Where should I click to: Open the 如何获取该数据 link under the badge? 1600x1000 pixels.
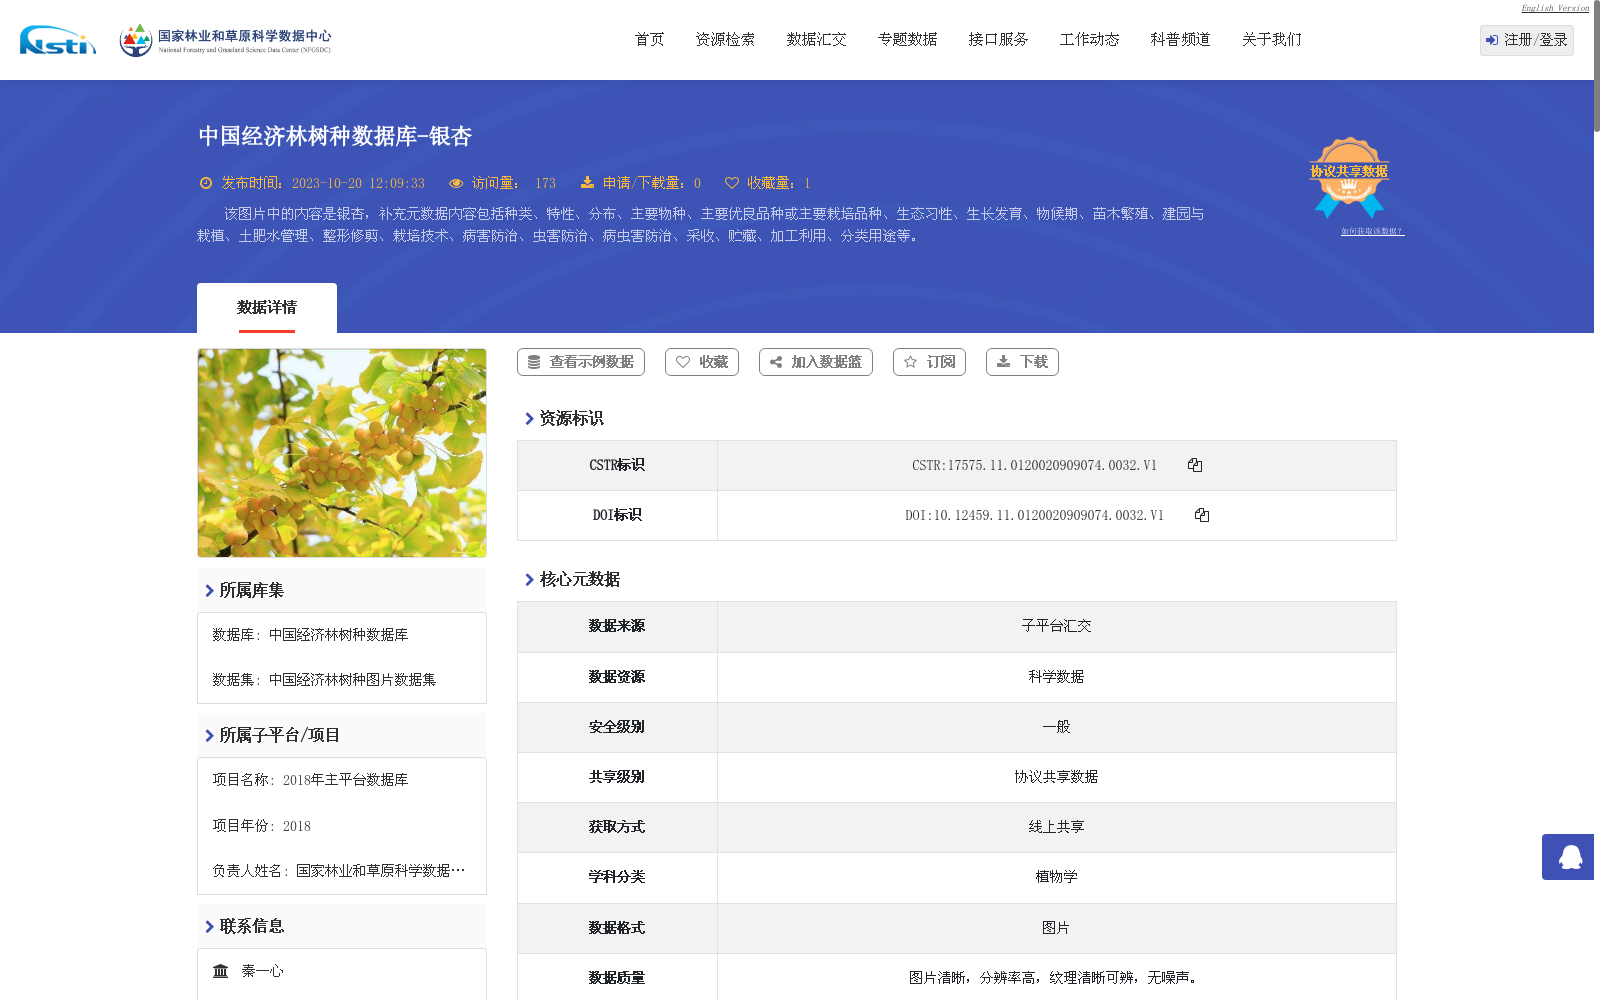1373,231
